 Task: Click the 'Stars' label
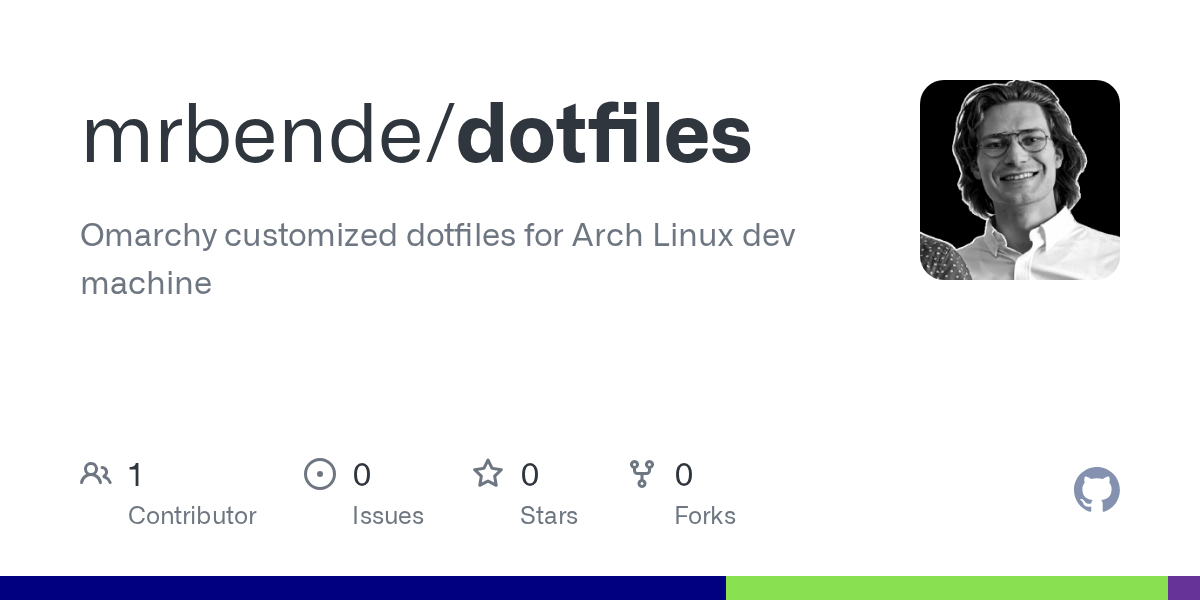(549, 516)
